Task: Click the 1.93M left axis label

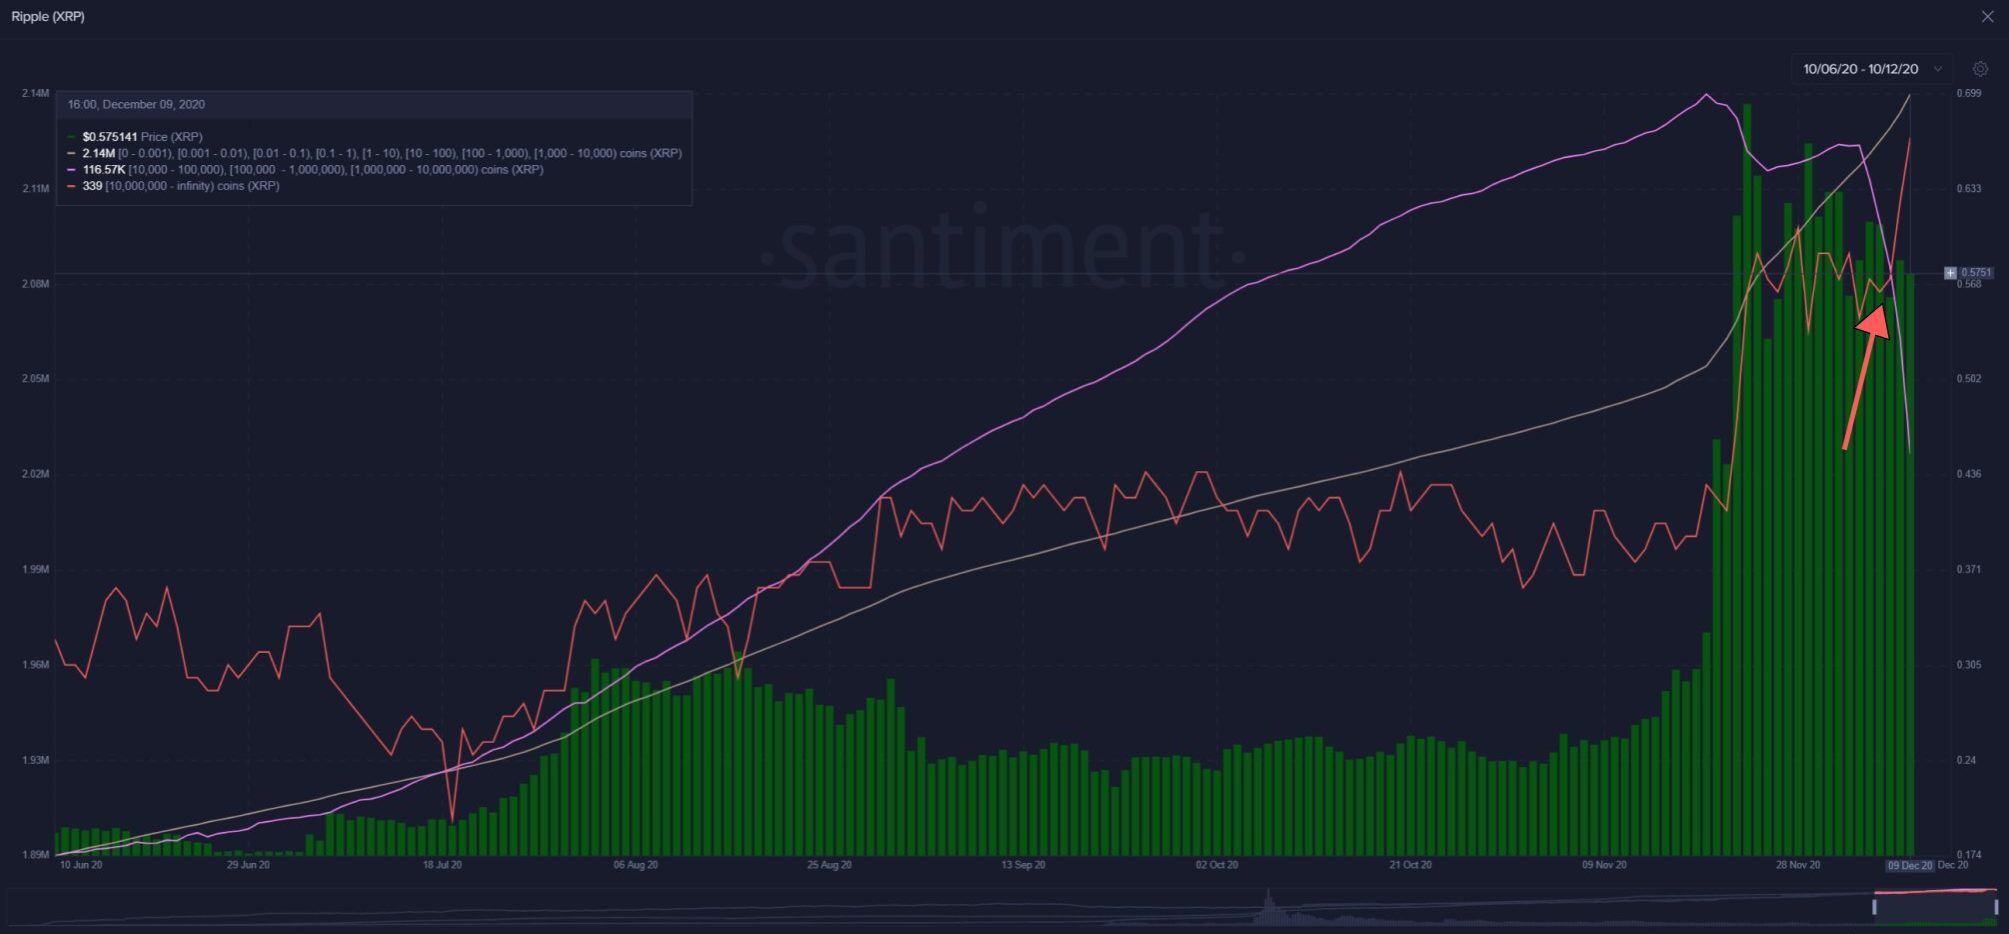Action: [34, 761]
